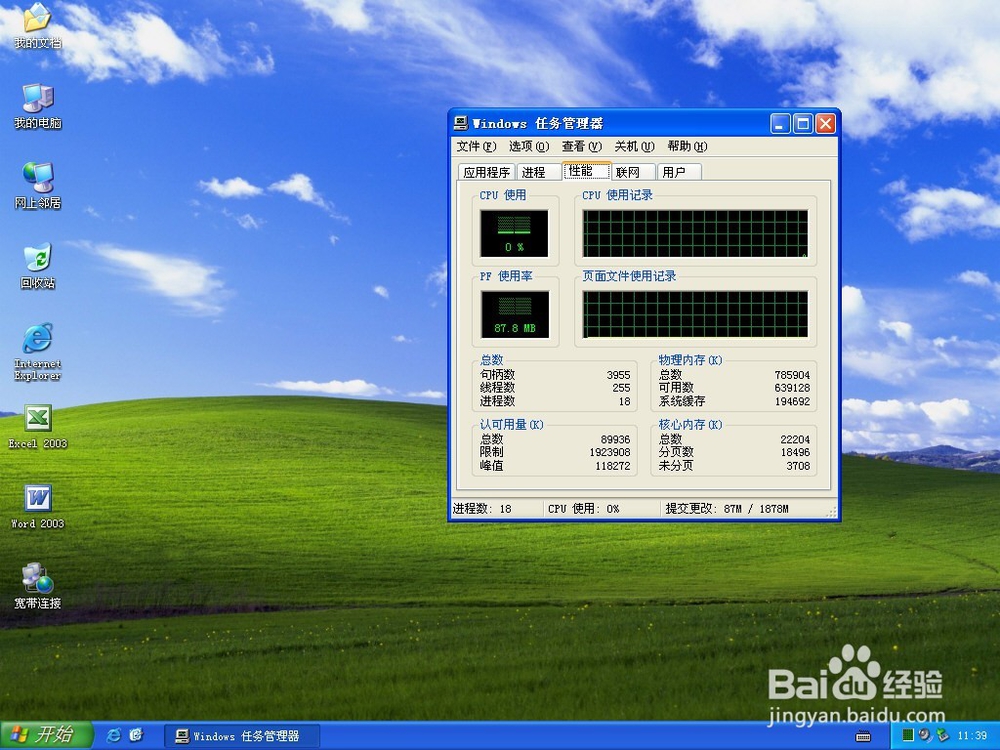
Task: Switch to the 应用程序 tab
Action: tap(487, 172)
